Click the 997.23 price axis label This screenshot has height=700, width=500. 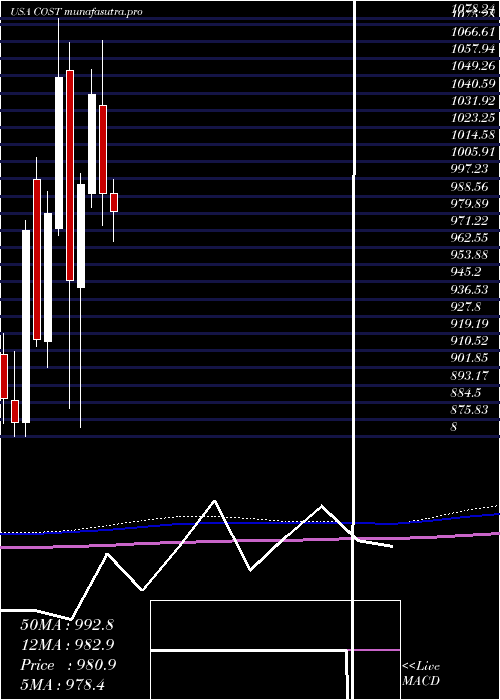(x=469, y=169)
